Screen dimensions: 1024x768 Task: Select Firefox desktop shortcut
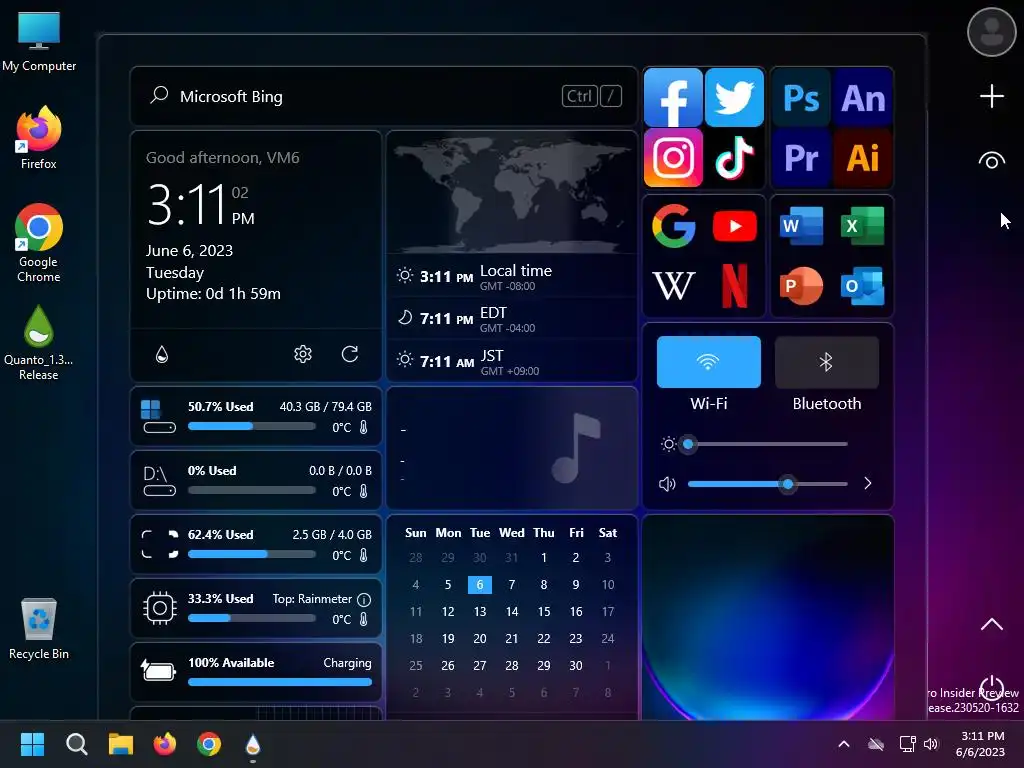[39, 138]
